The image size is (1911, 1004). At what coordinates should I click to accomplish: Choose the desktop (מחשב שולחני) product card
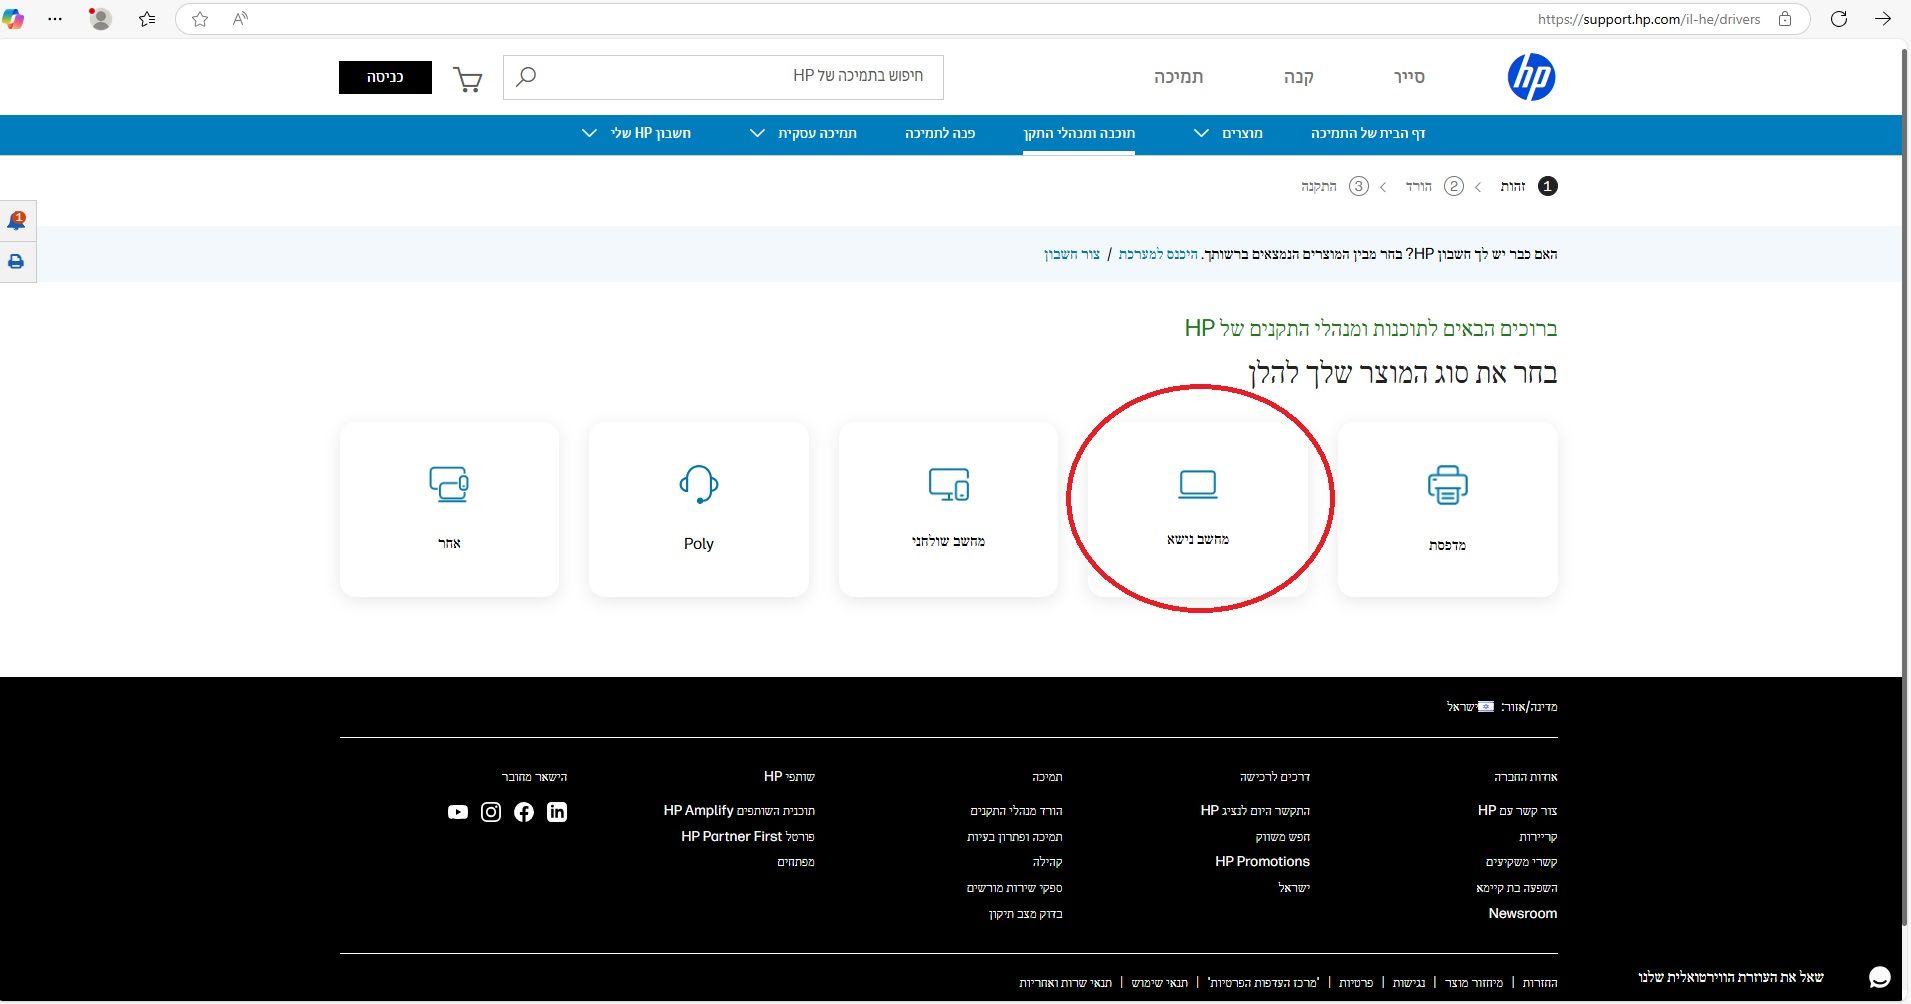click(948, 509)
